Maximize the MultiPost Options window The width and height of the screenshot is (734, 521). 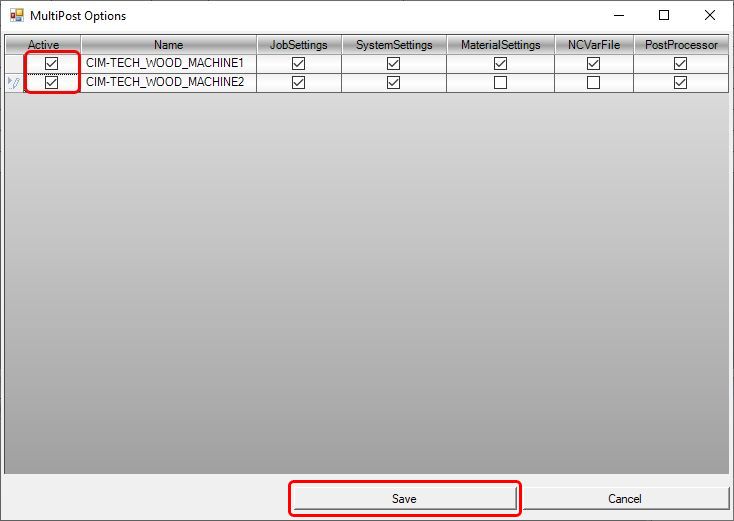pyautogui.click(x=664, y=16)
